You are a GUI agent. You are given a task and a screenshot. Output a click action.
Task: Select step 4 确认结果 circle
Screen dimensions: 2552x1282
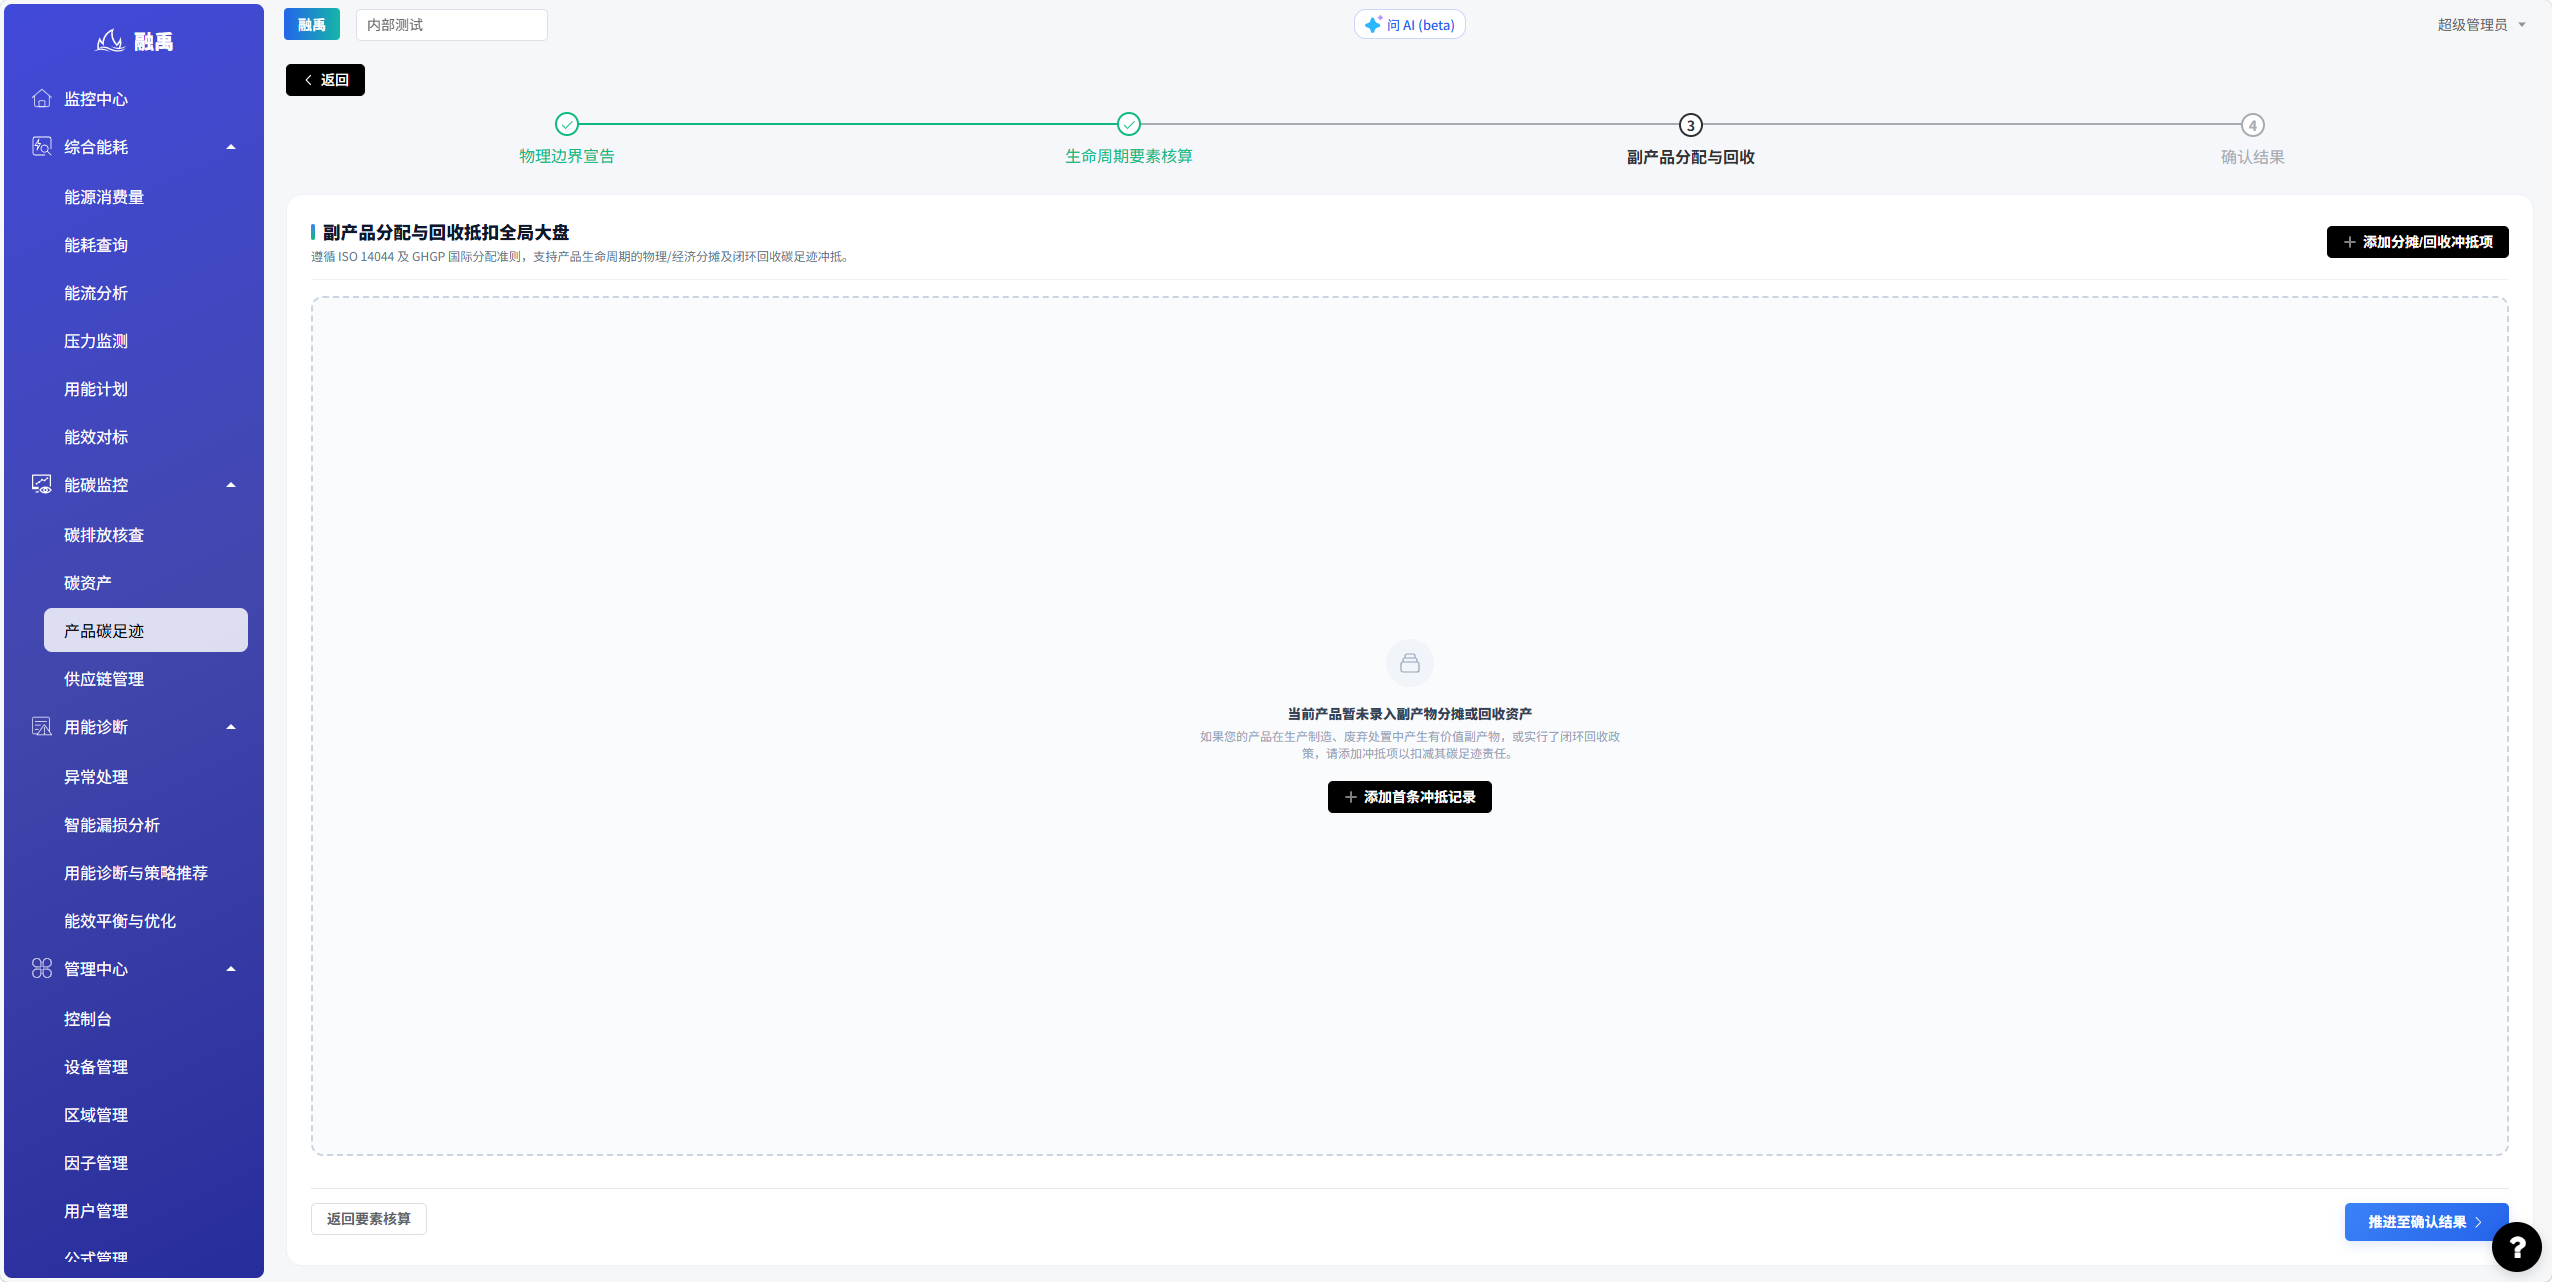2252,125
